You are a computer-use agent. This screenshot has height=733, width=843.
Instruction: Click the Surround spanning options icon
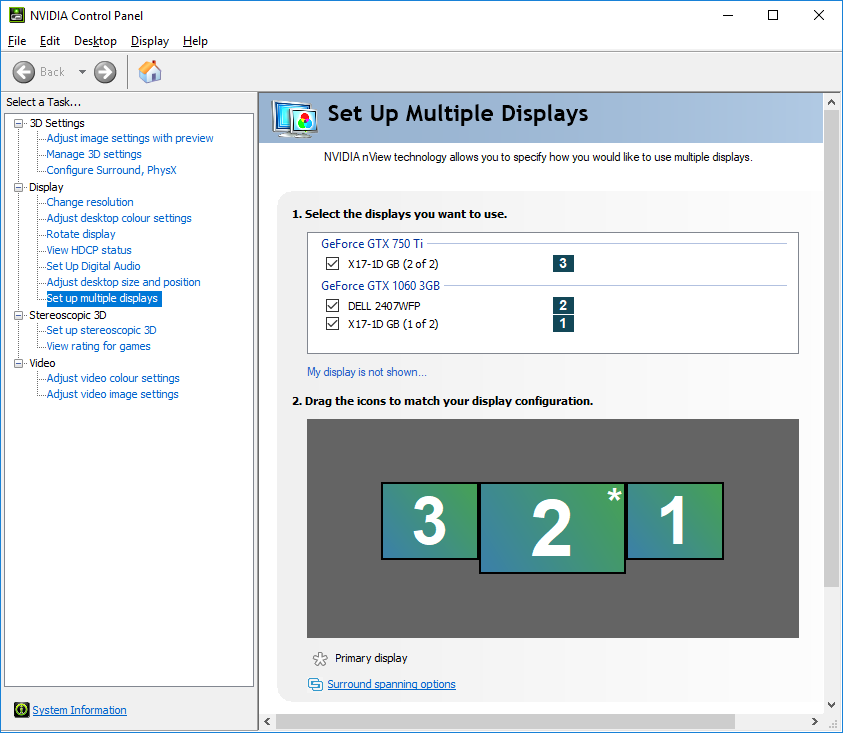[x=316, y=685]
